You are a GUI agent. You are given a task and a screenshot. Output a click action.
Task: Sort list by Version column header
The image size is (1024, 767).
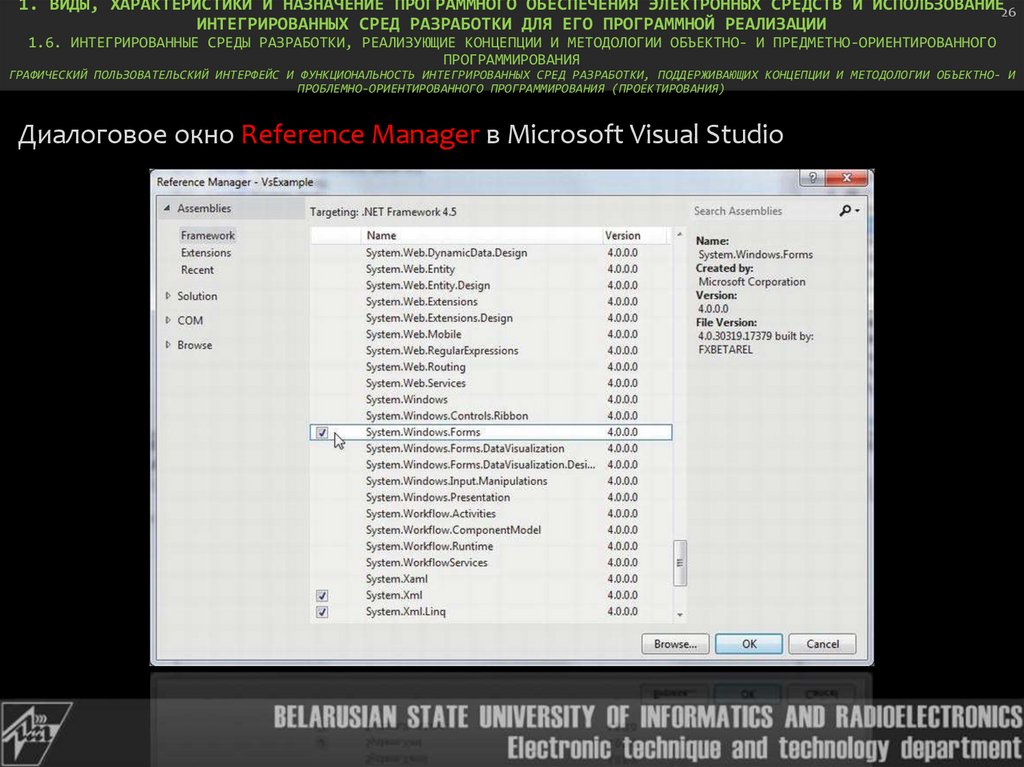click(x=622, y=236)
